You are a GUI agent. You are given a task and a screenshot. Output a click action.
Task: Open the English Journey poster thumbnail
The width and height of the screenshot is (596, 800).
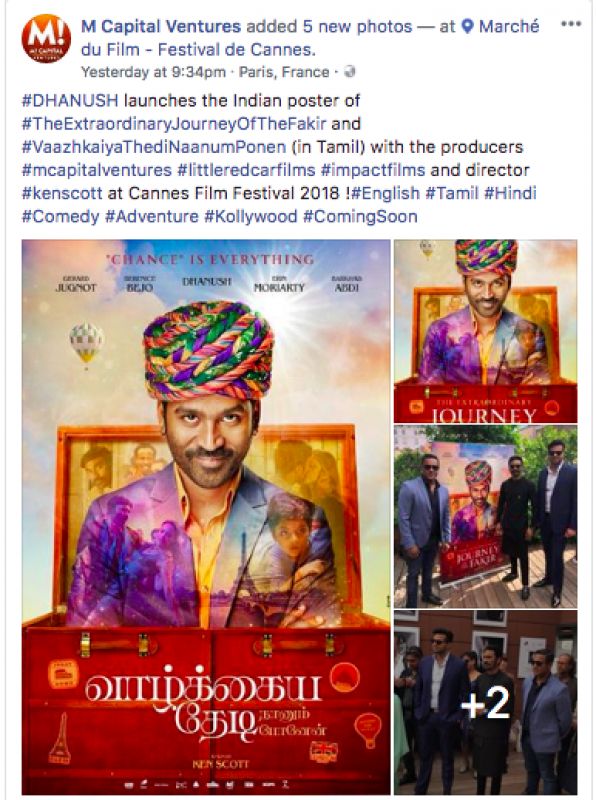pos(485,331)
